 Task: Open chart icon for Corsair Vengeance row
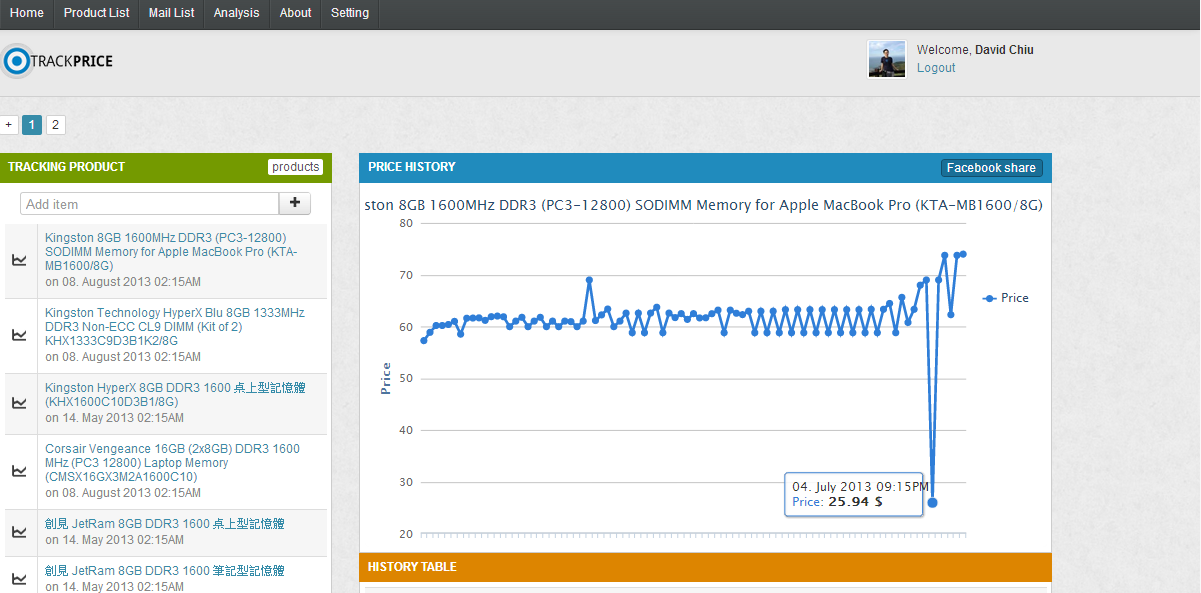click(19, 471)
